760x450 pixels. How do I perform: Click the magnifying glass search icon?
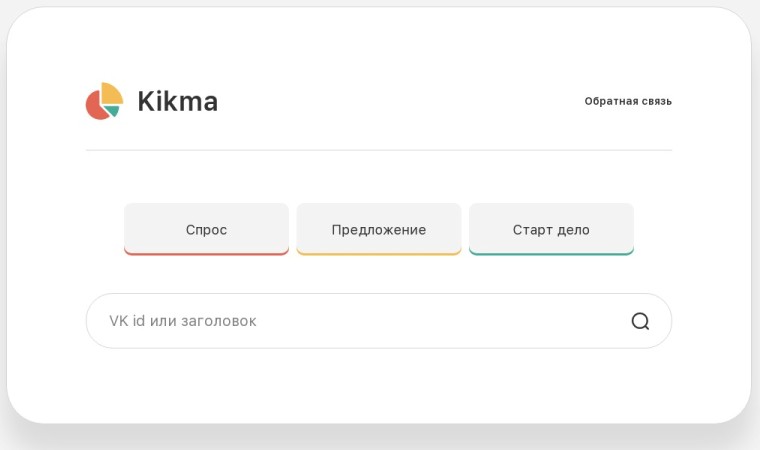pyautogui.click(x=640, y=321)
